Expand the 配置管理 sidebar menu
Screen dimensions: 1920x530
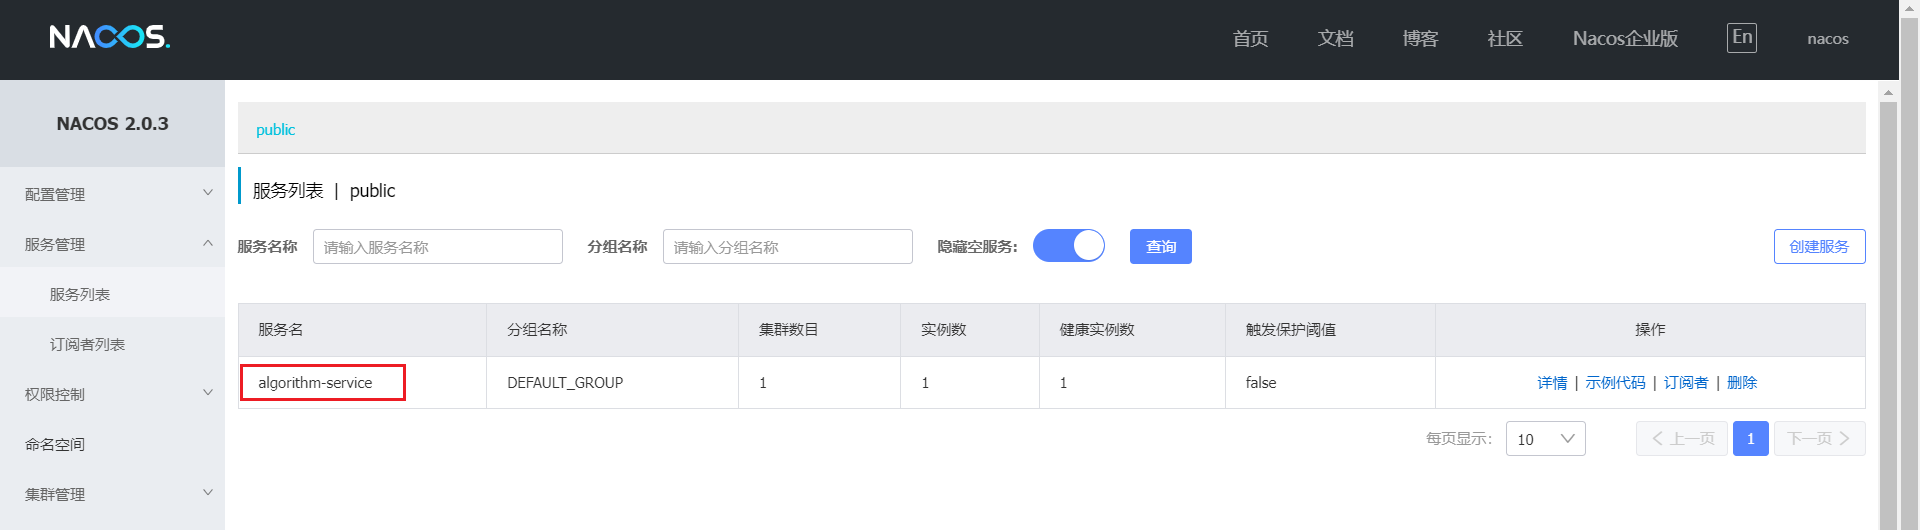click(112, 194)
